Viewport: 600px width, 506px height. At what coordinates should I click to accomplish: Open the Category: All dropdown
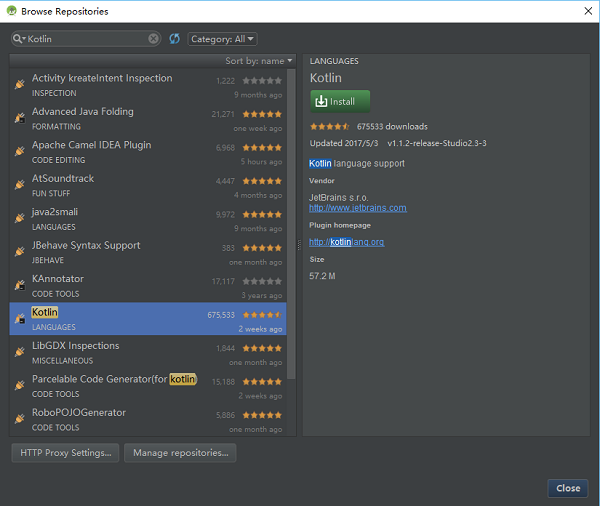[222, 39]
